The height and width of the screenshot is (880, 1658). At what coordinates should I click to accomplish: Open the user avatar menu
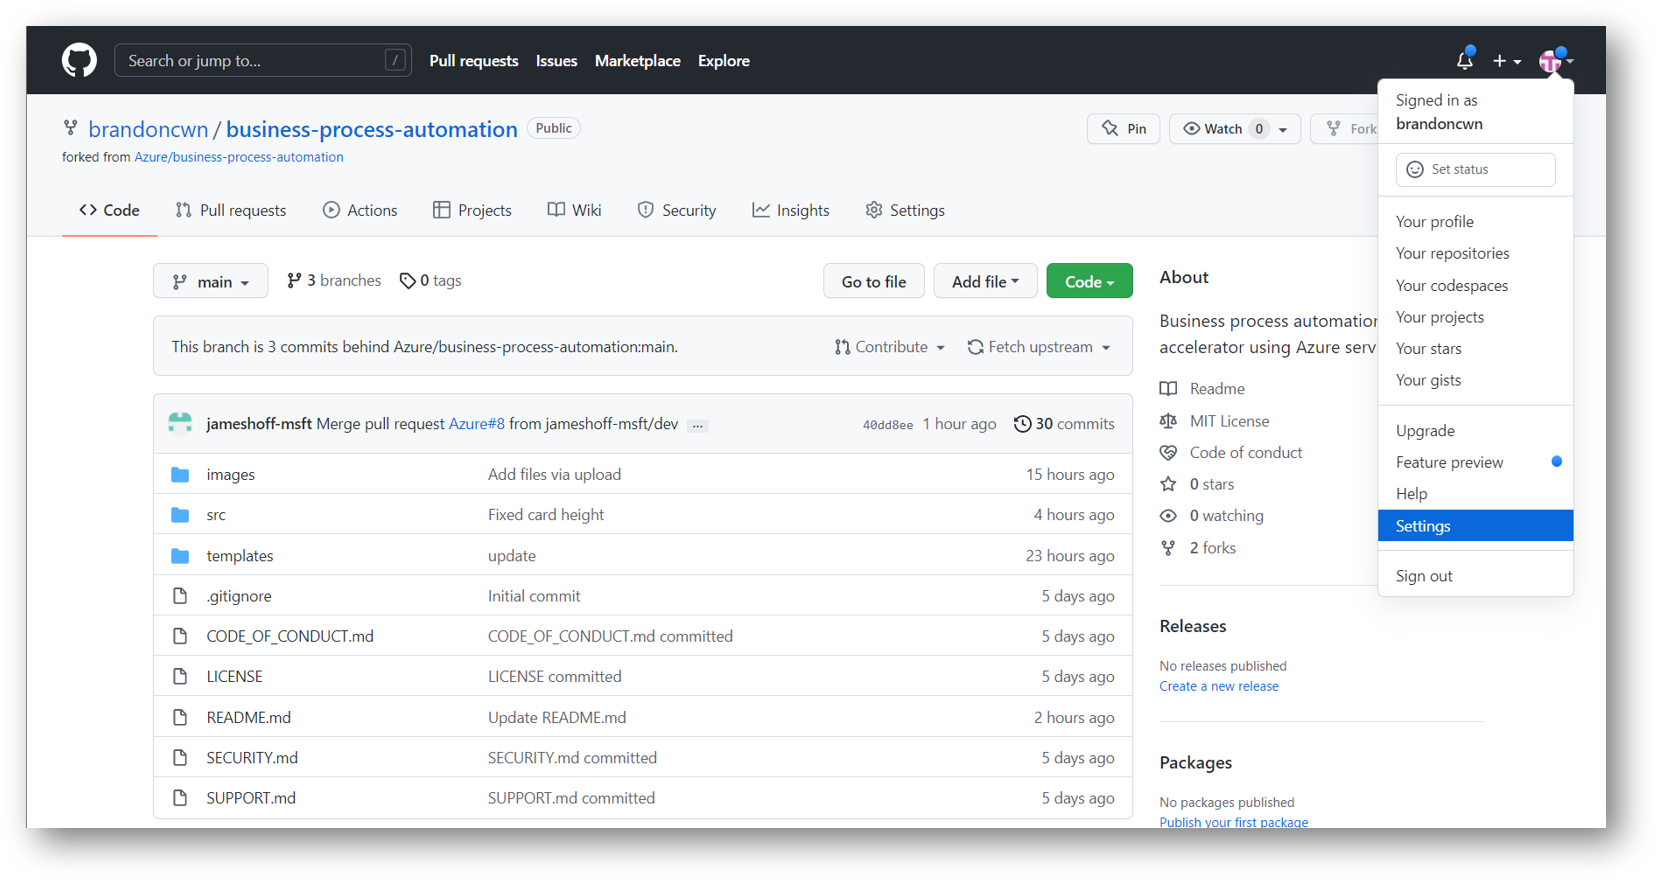[x=1555, y=61]
